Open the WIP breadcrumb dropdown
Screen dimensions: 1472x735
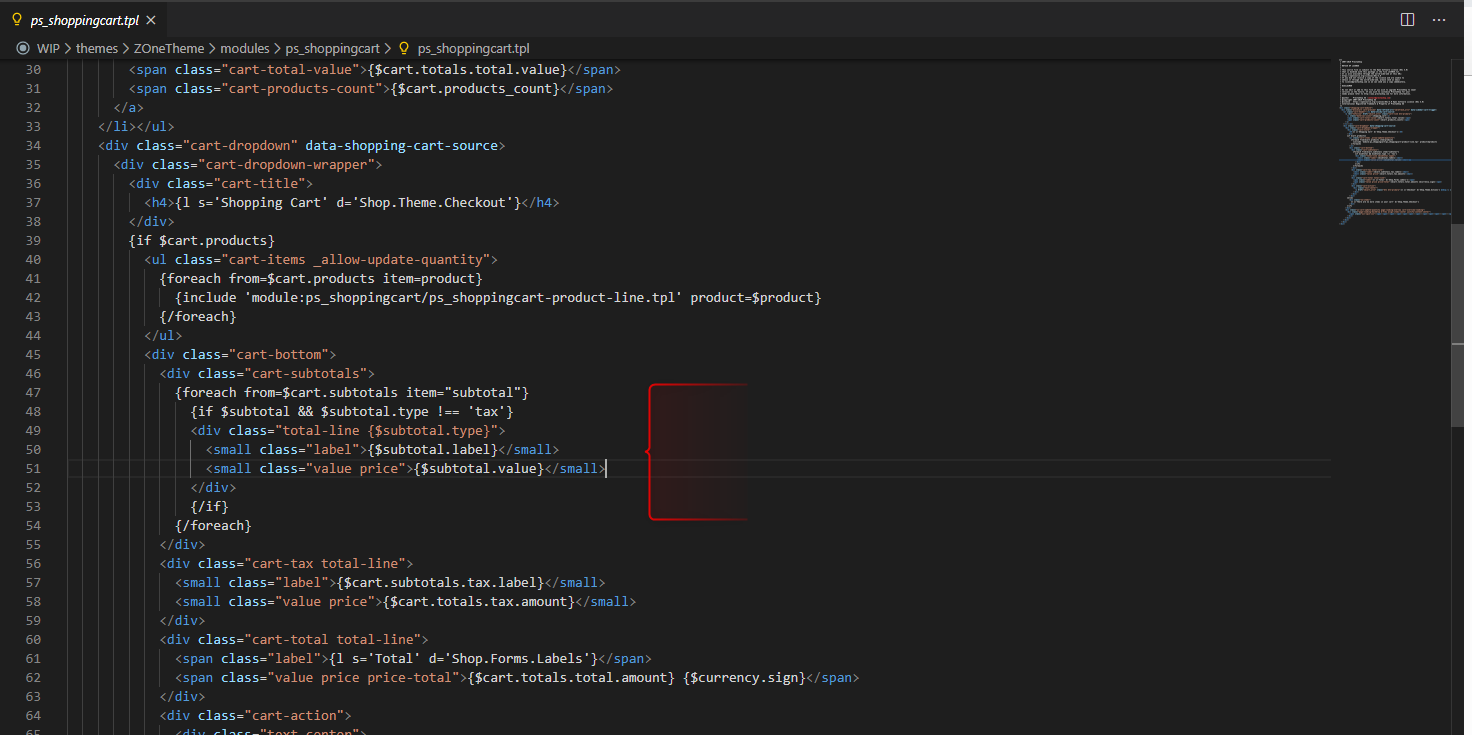pyautogui.click(x=47, y=48)
